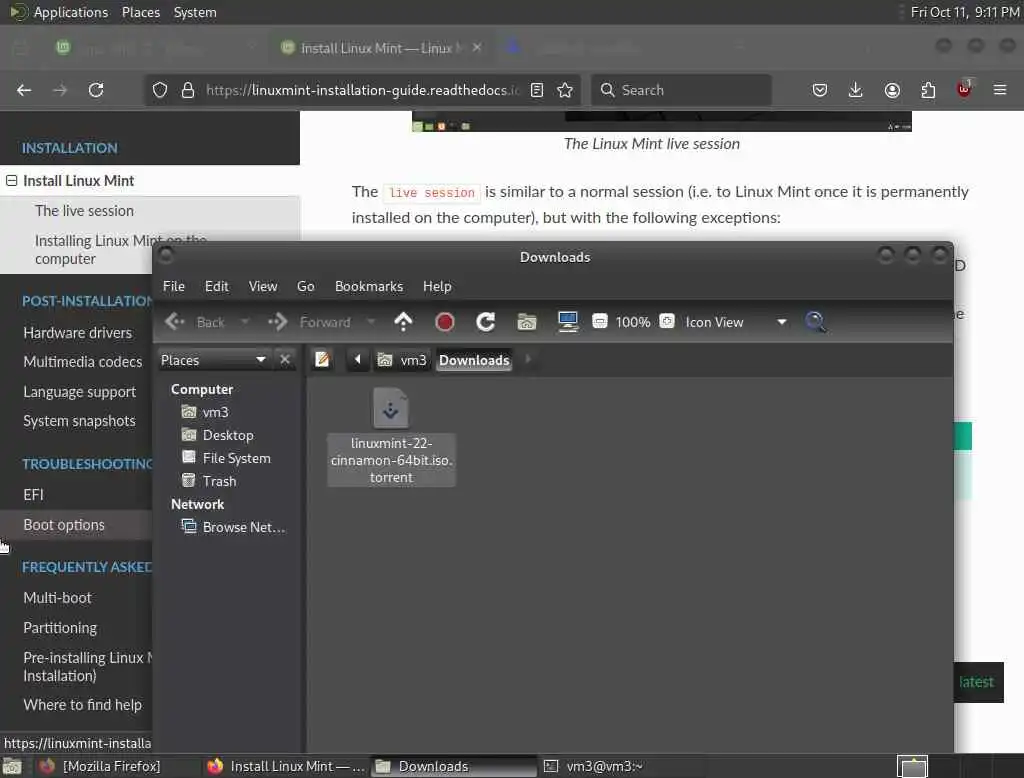1024x778 pixels.
Task: Stop loading in file manager
Action: (445, 322)
